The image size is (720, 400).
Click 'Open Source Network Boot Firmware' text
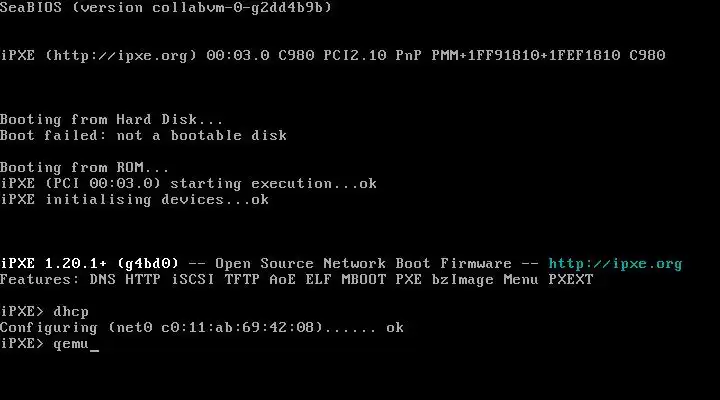coord(363,264)
